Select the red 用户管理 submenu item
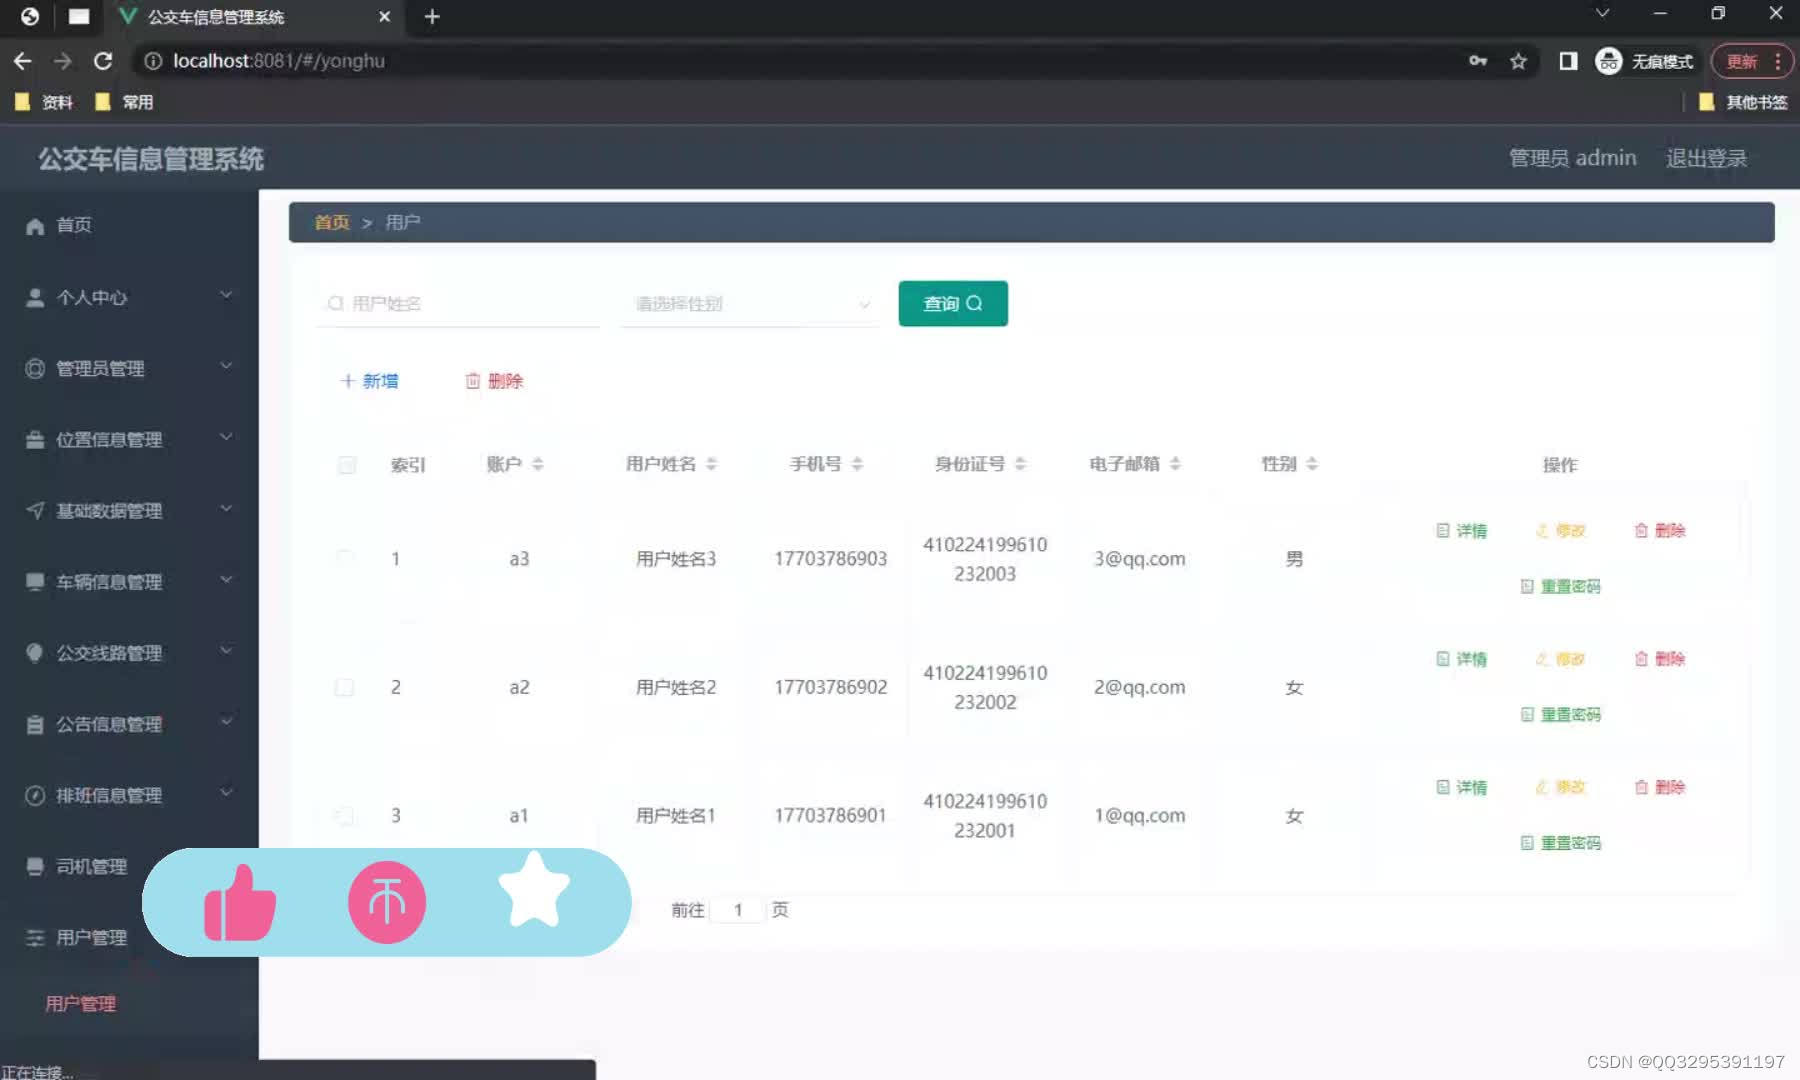 click(x=81, y=1004)
